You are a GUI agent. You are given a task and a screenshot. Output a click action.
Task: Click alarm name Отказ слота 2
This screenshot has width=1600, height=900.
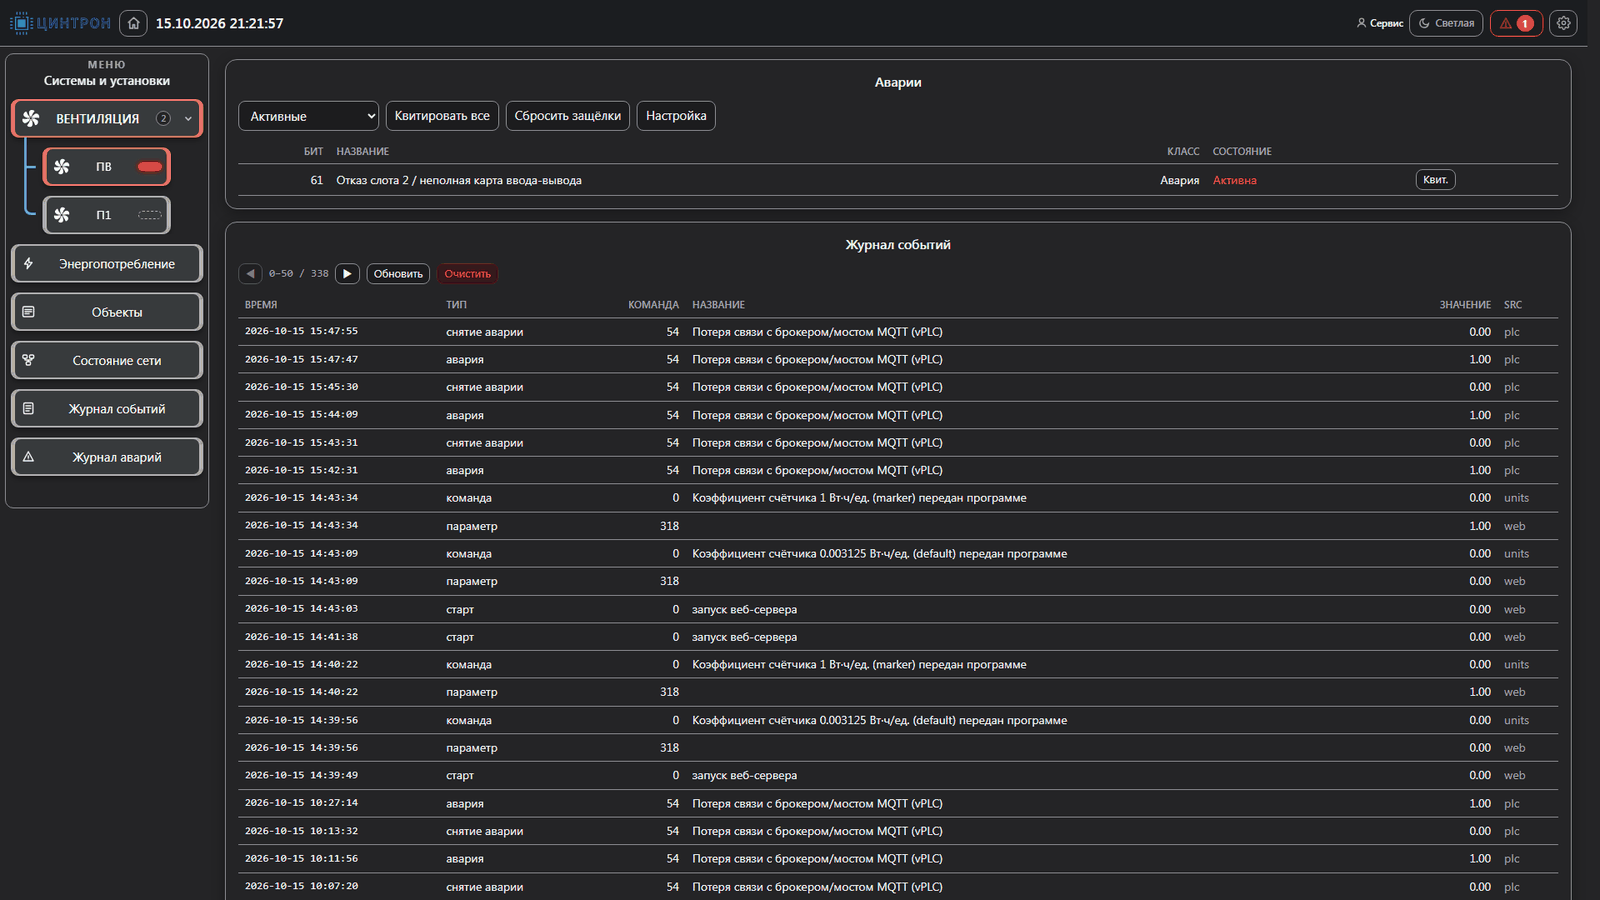coord(459,181)
